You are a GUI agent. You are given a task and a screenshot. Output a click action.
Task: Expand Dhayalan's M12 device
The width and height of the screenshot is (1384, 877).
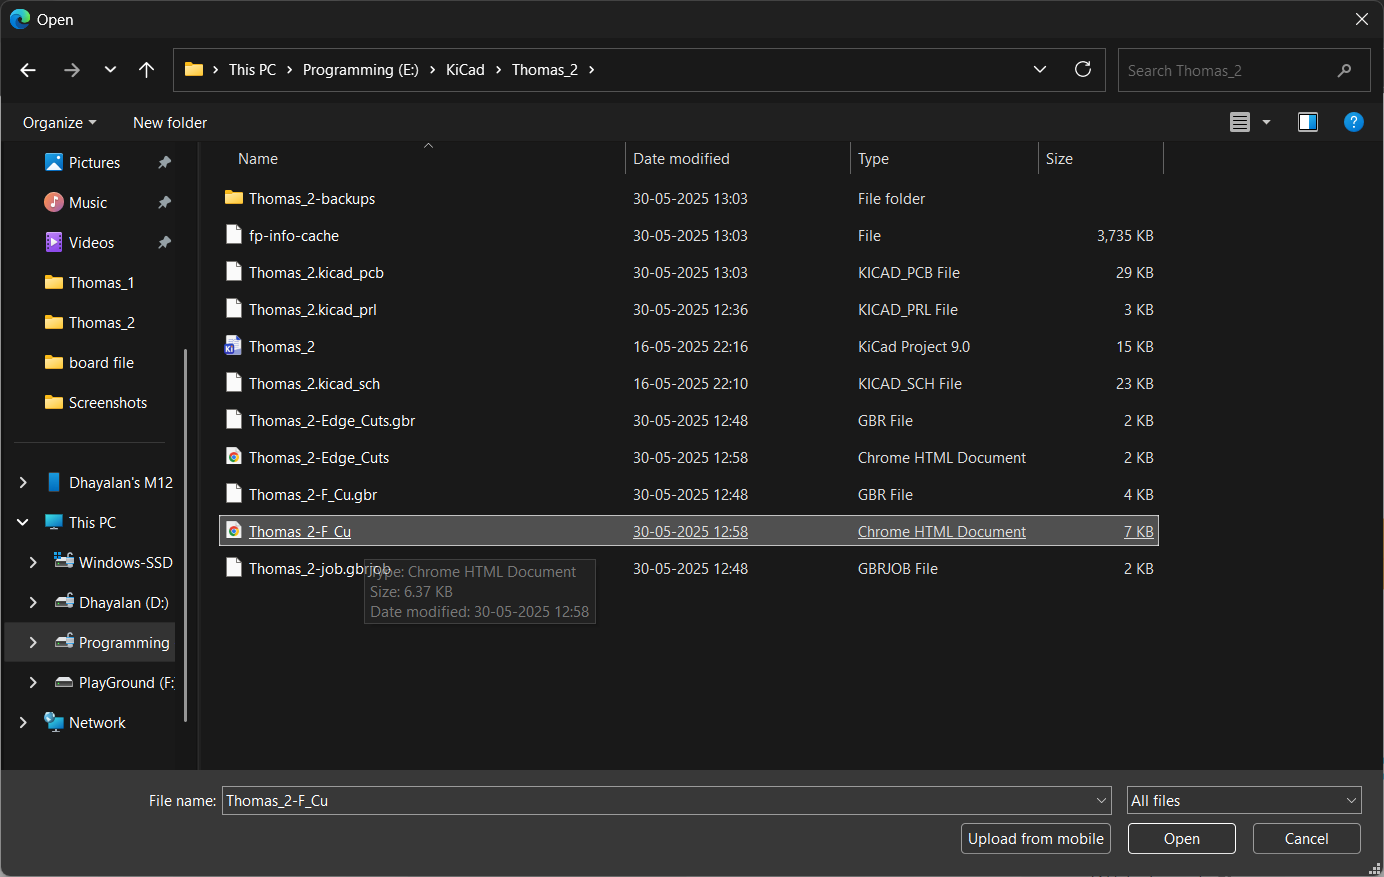(23, 482)
